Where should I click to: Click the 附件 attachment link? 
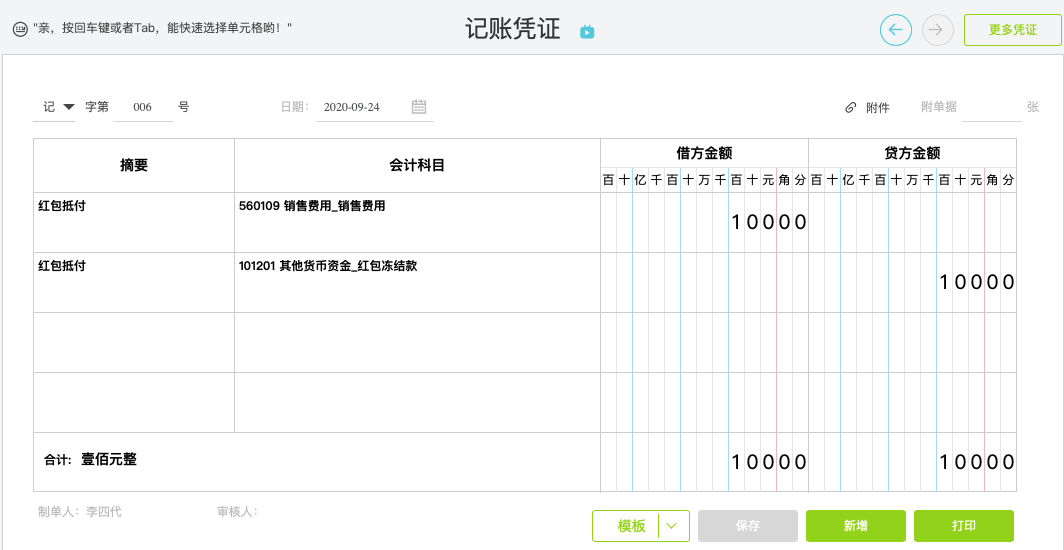click(877, 107)
